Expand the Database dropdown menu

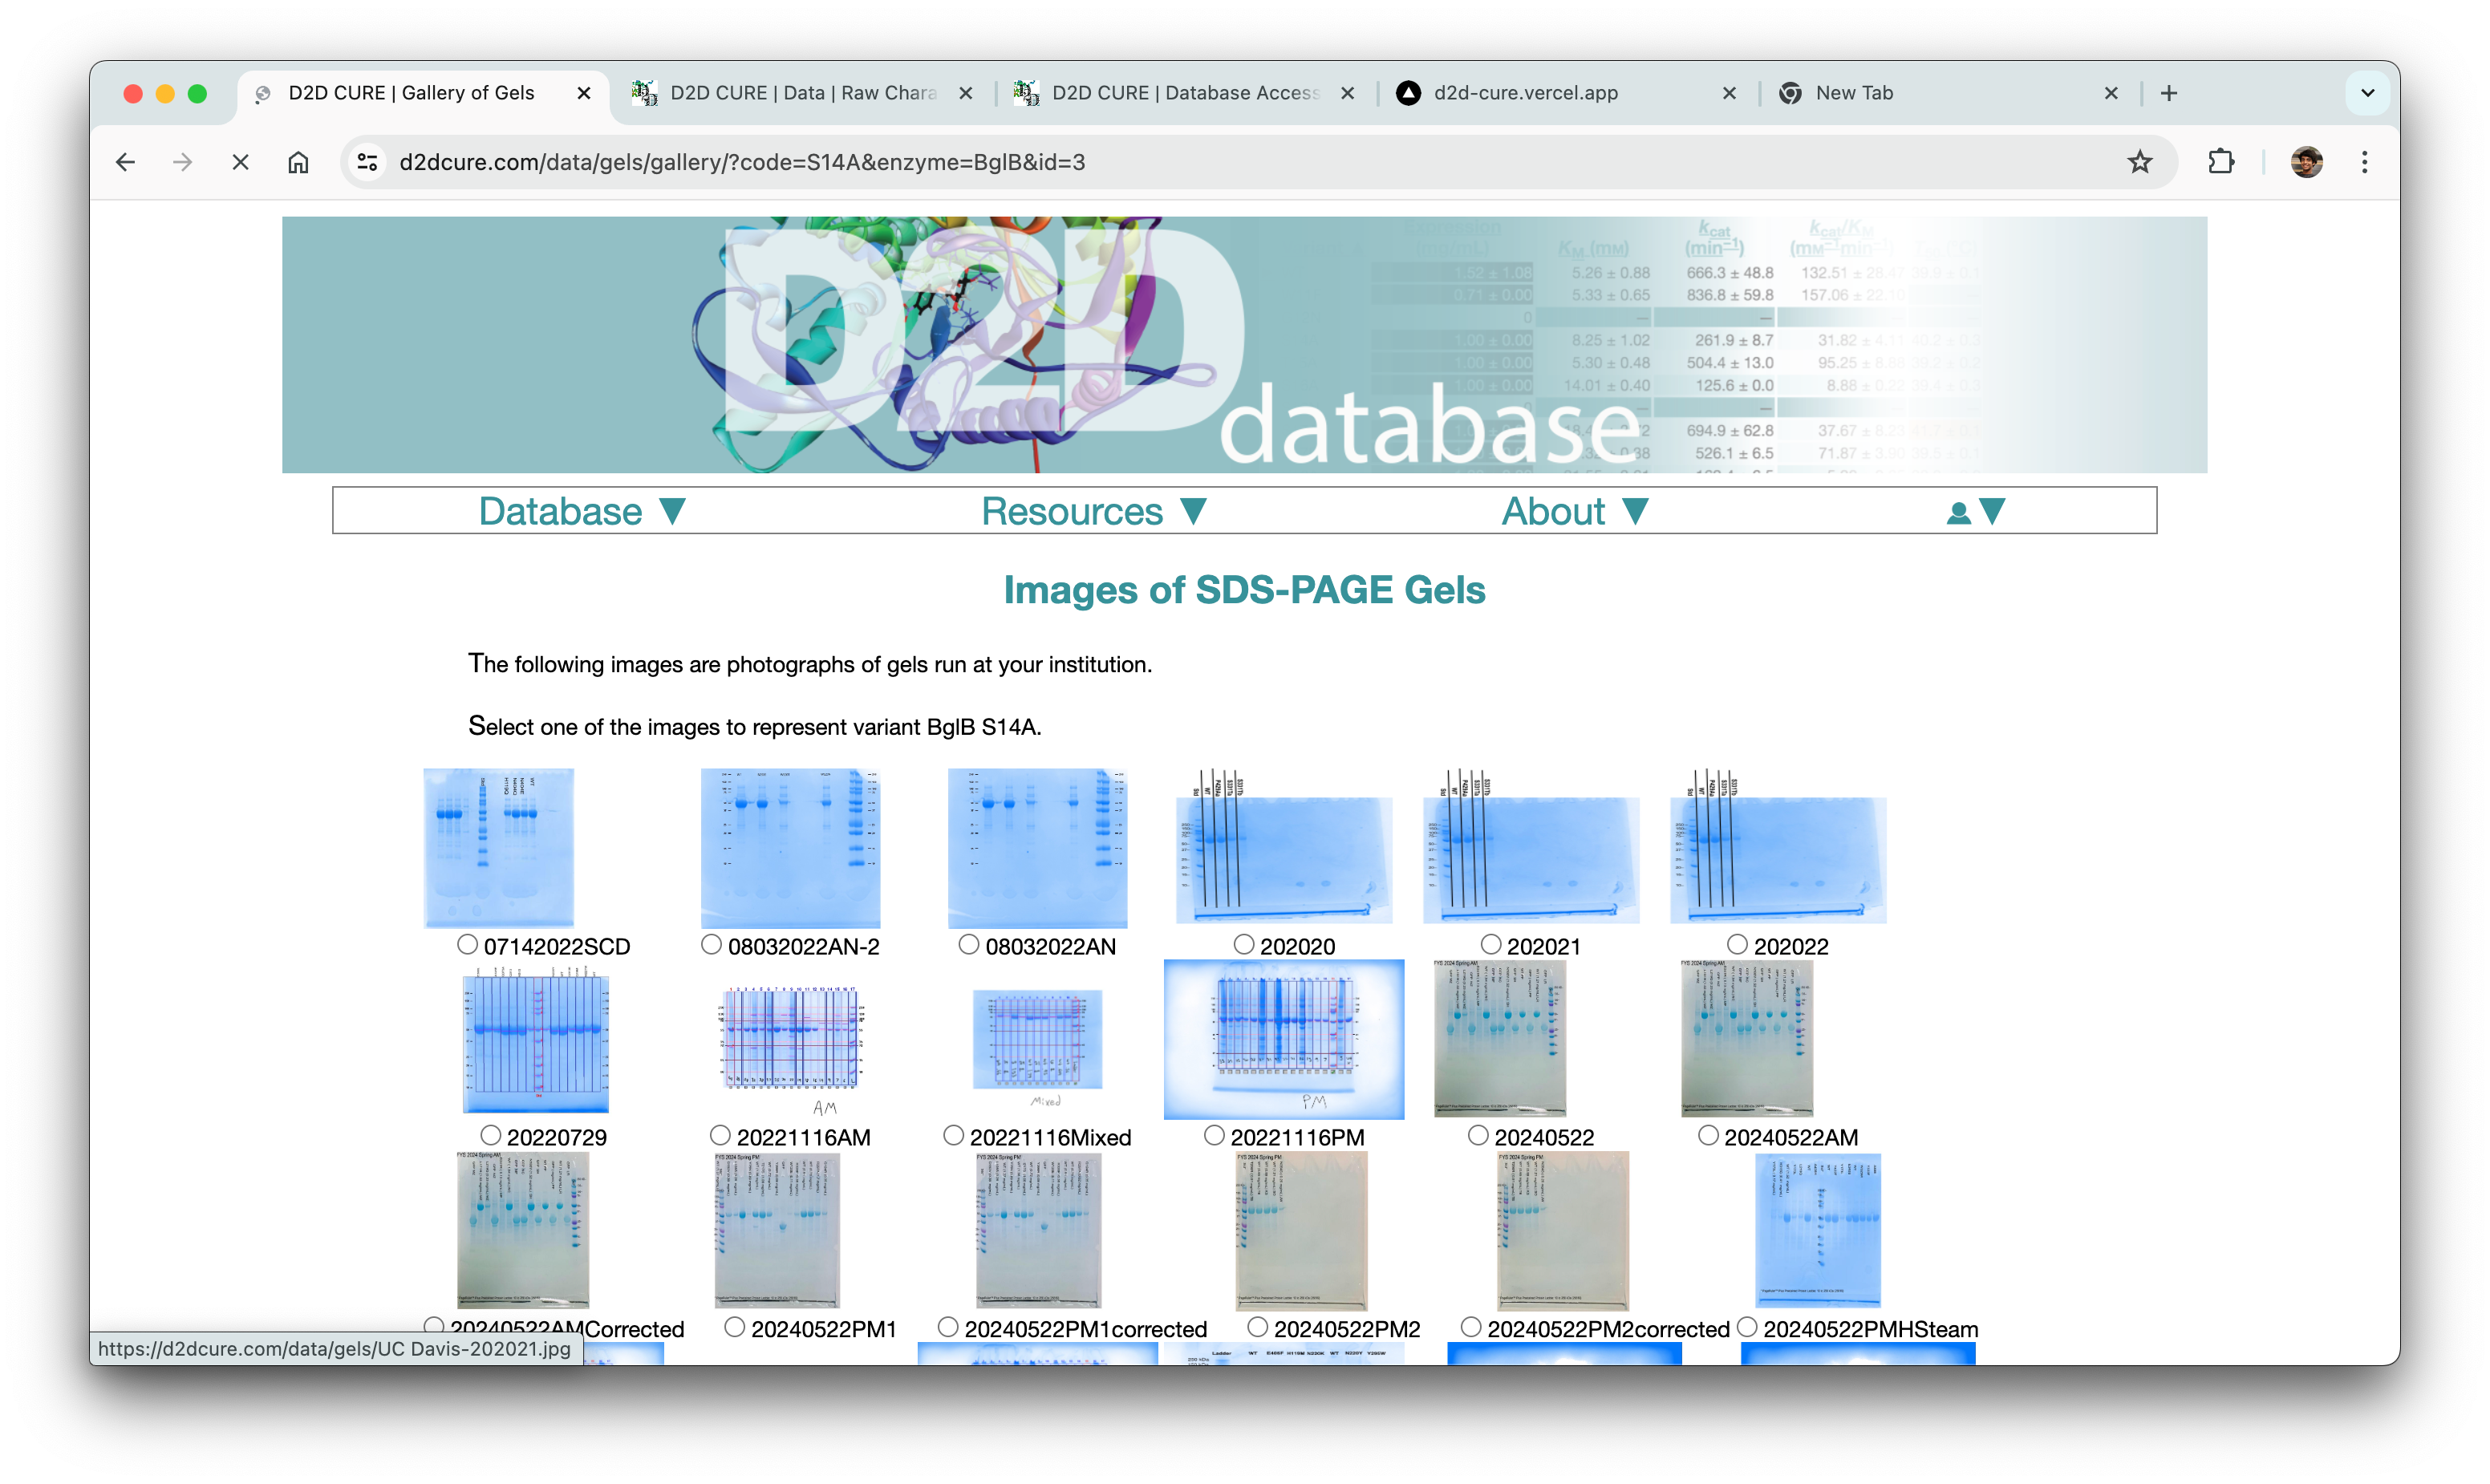click(582, 512)
